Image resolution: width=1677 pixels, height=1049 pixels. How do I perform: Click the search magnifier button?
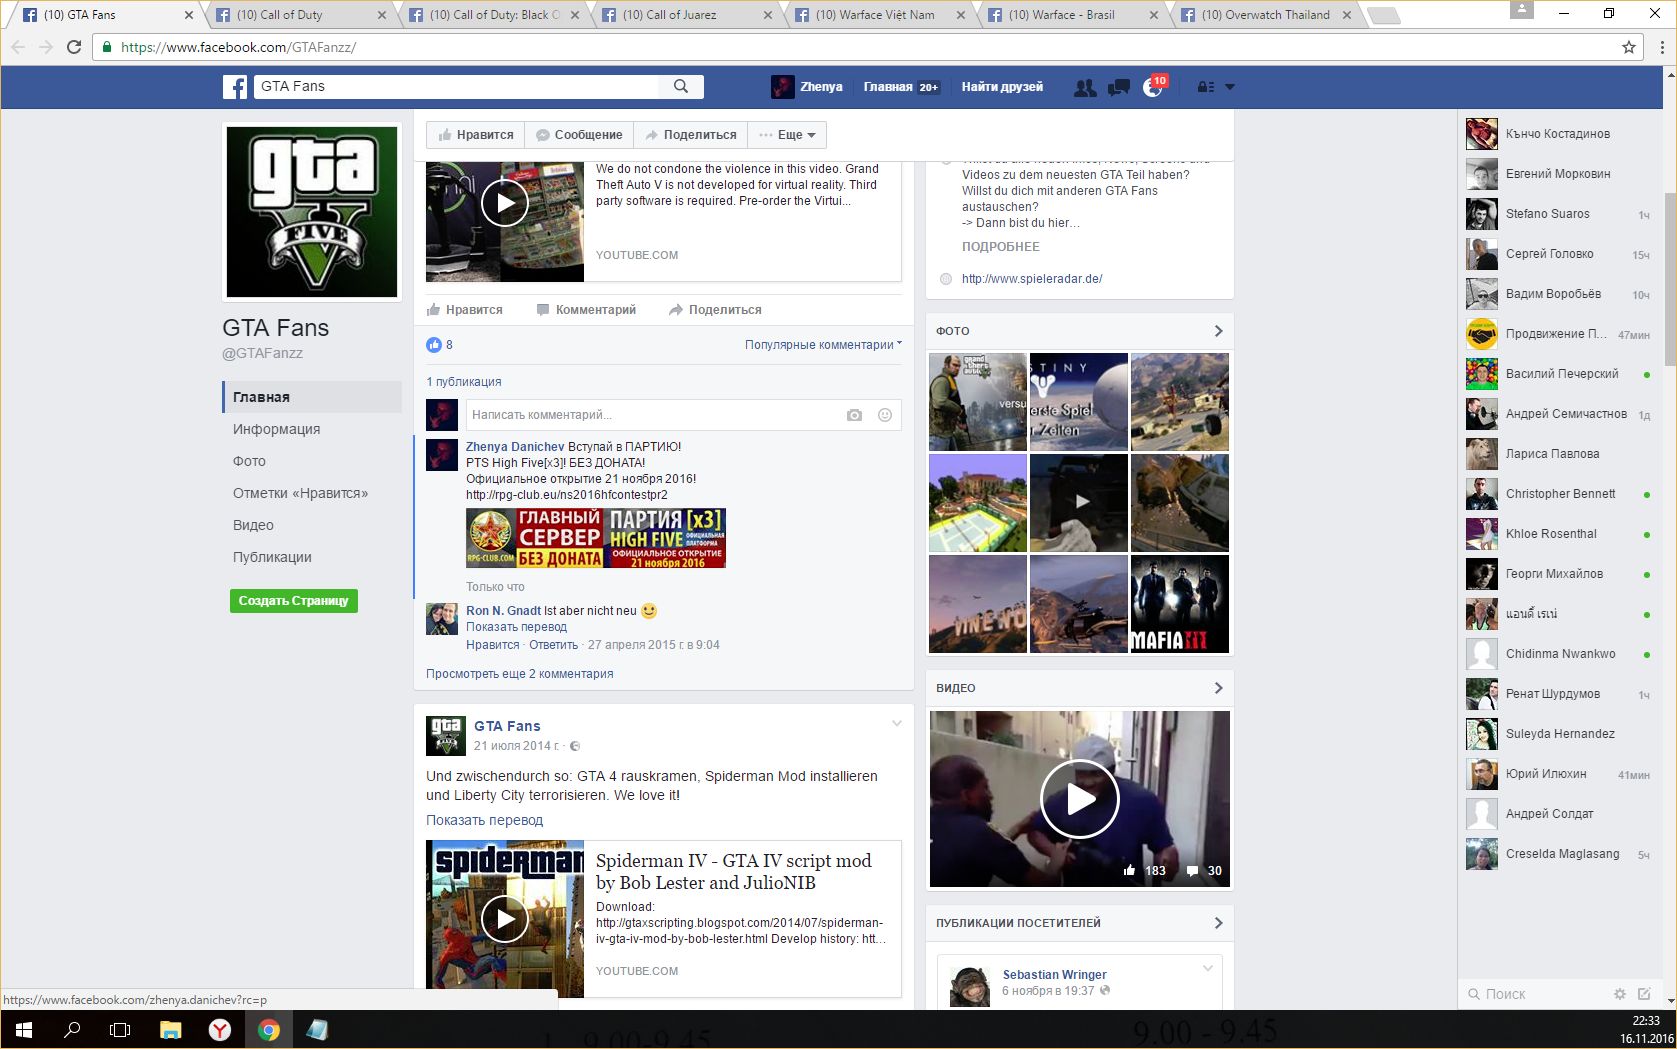click(x=681, y=86)
